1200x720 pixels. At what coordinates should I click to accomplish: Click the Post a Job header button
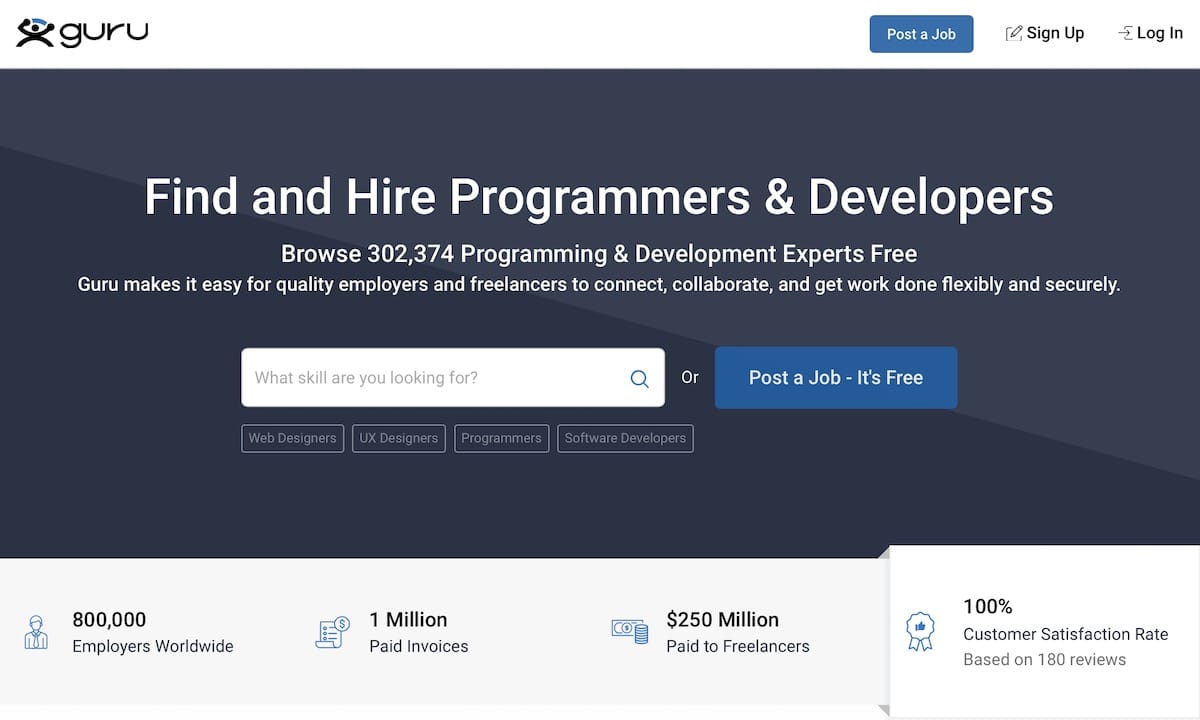tap(921, 34)
